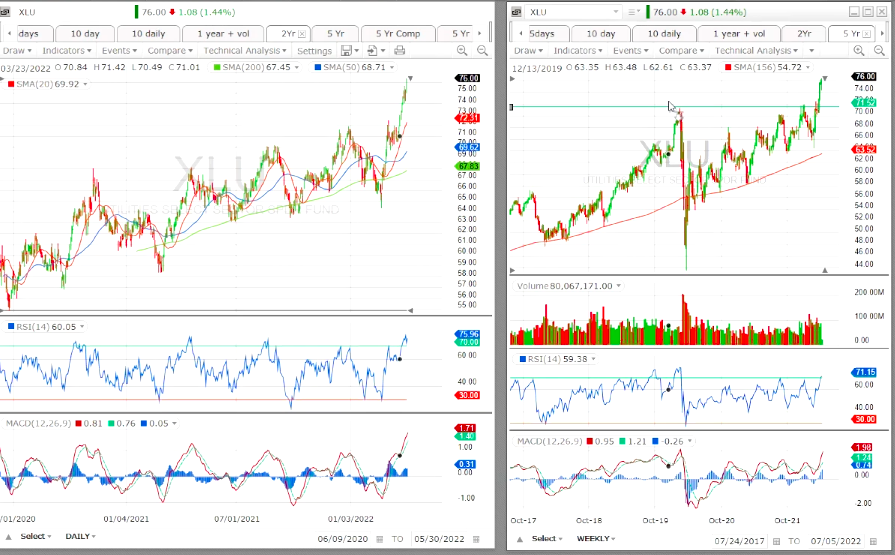Open the end date calendar in the right chart

click(x=873, y=541)
